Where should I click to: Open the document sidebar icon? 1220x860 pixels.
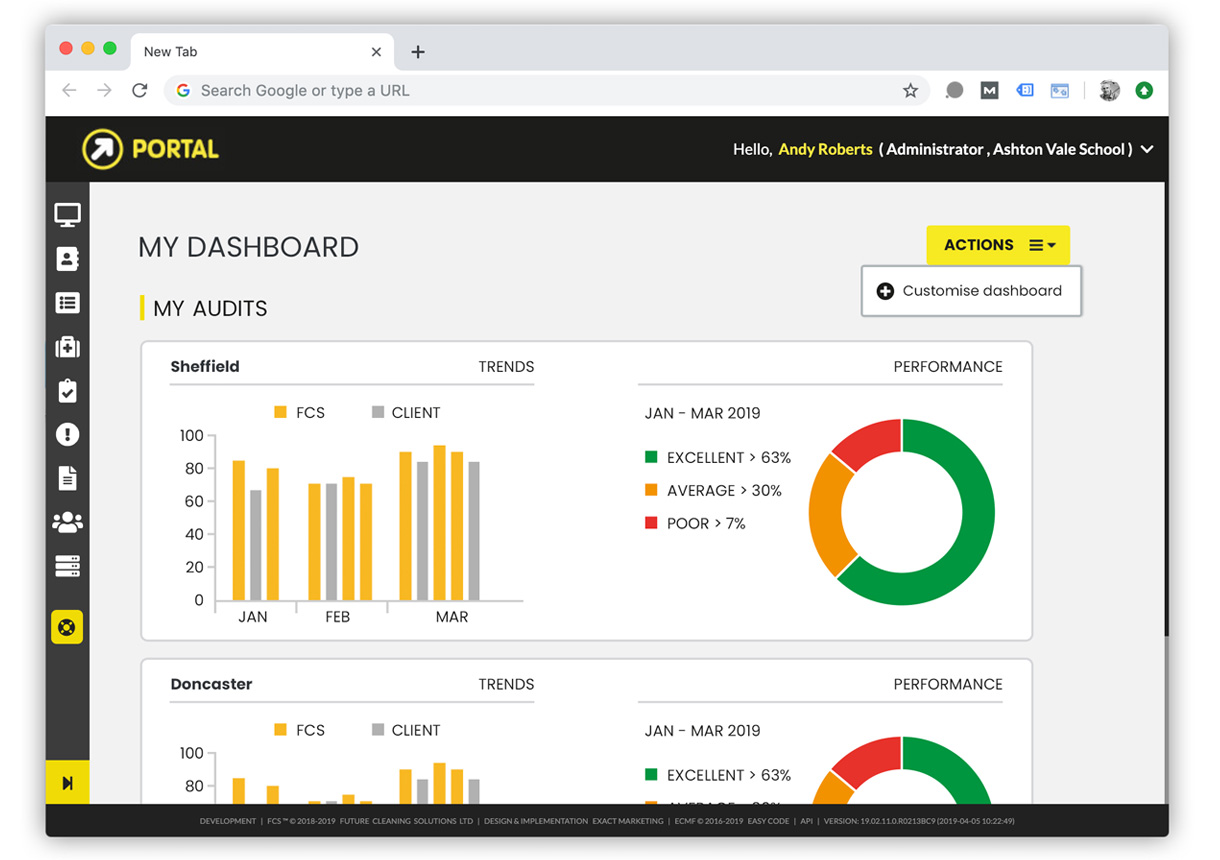(67, 478)
